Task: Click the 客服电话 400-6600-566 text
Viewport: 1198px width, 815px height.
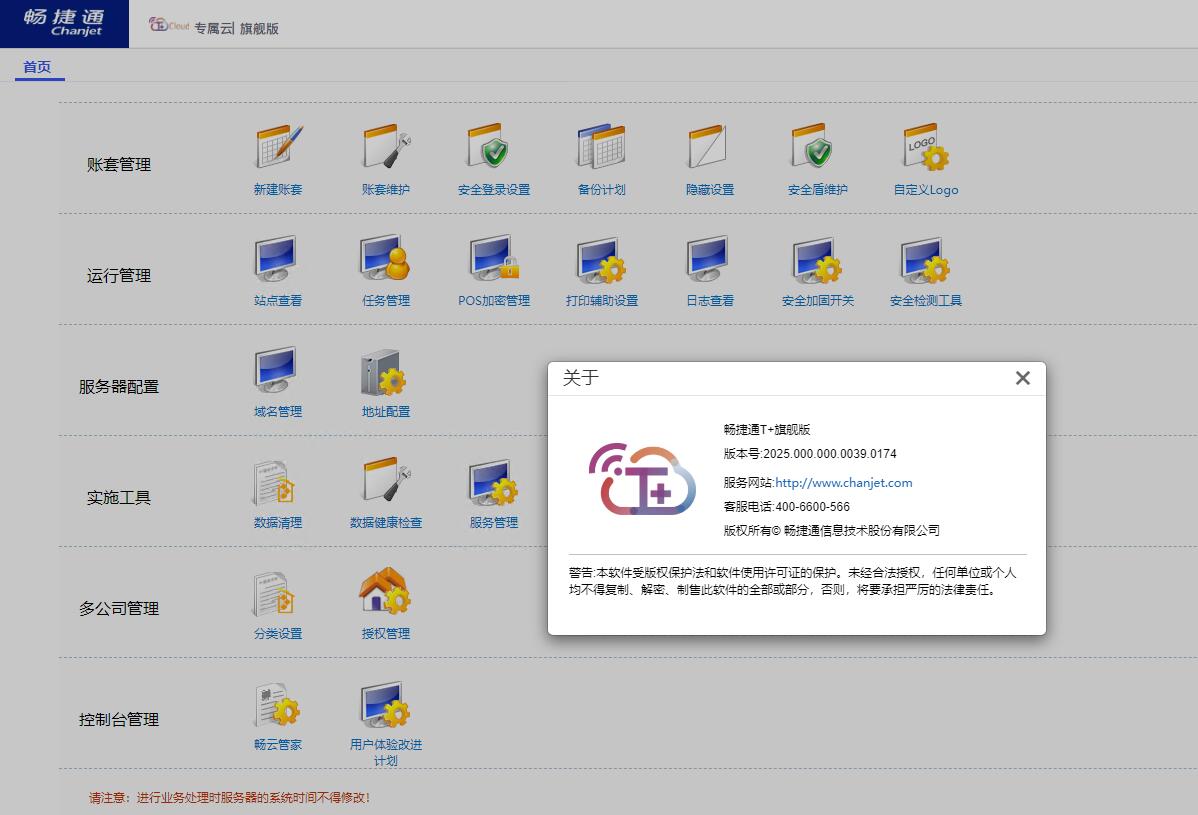Action: 786,506
